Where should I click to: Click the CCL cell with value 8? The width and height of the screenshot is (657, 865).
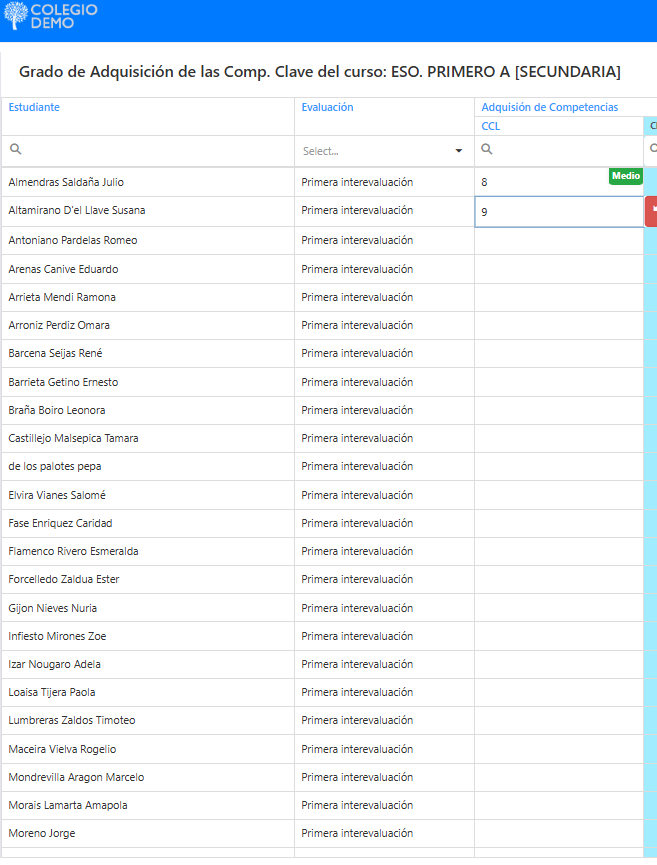click(540, 183)
